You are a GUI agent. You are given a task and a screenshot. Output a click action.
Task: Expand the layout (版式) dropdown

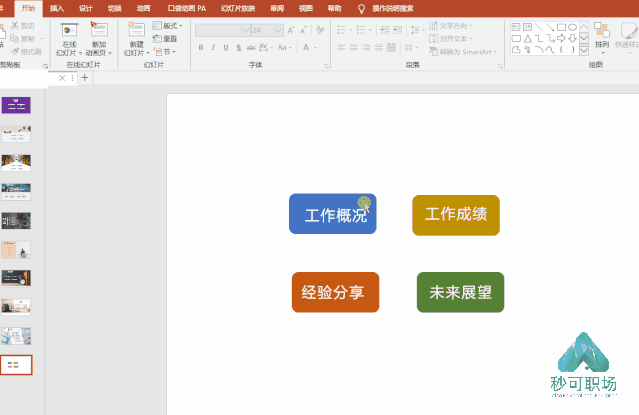point(181,26)
